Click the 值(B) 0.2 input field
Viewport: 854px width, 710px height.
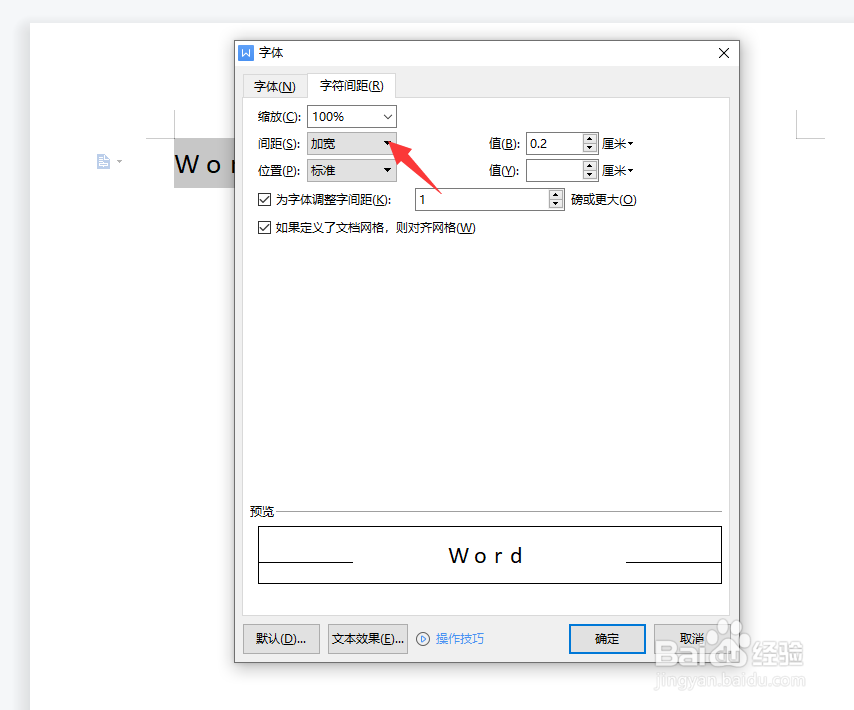[x=554, y=144]
